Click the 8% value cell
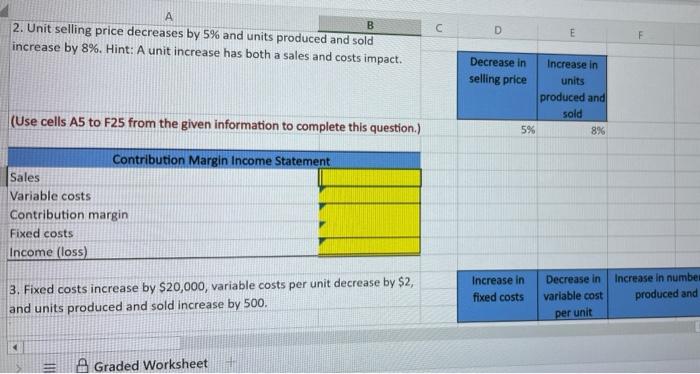This screenshot has width=700, height=374. [572, 131]
